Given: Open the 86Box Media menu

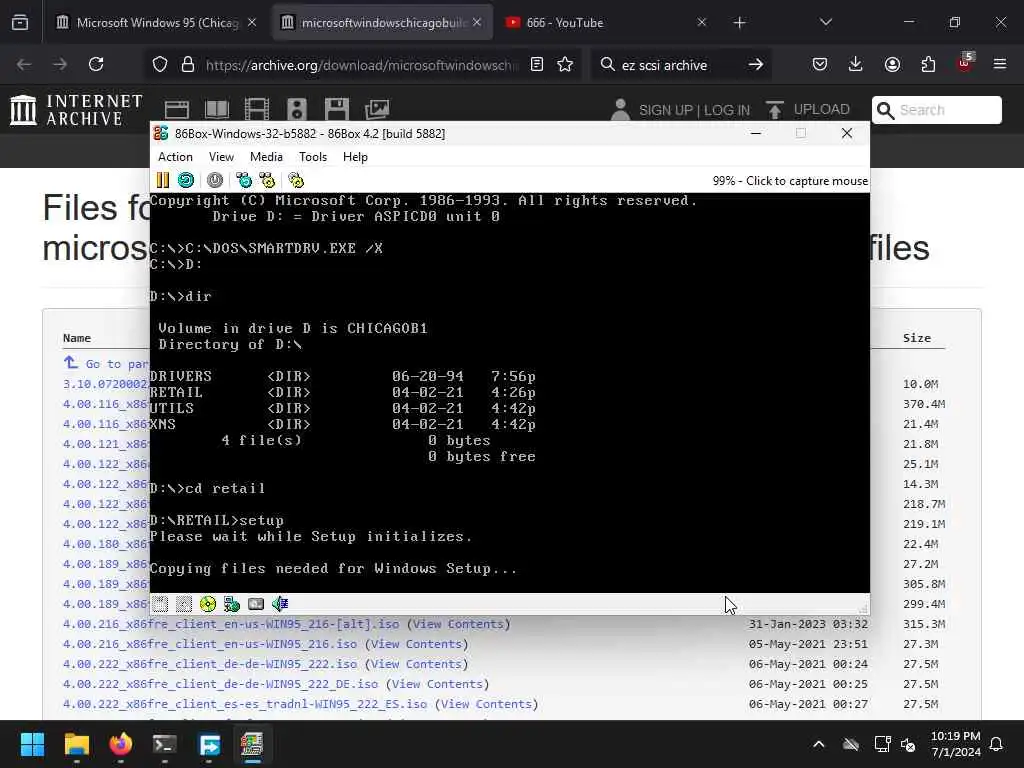Looking at the screenshot, I should click(266, 157).
